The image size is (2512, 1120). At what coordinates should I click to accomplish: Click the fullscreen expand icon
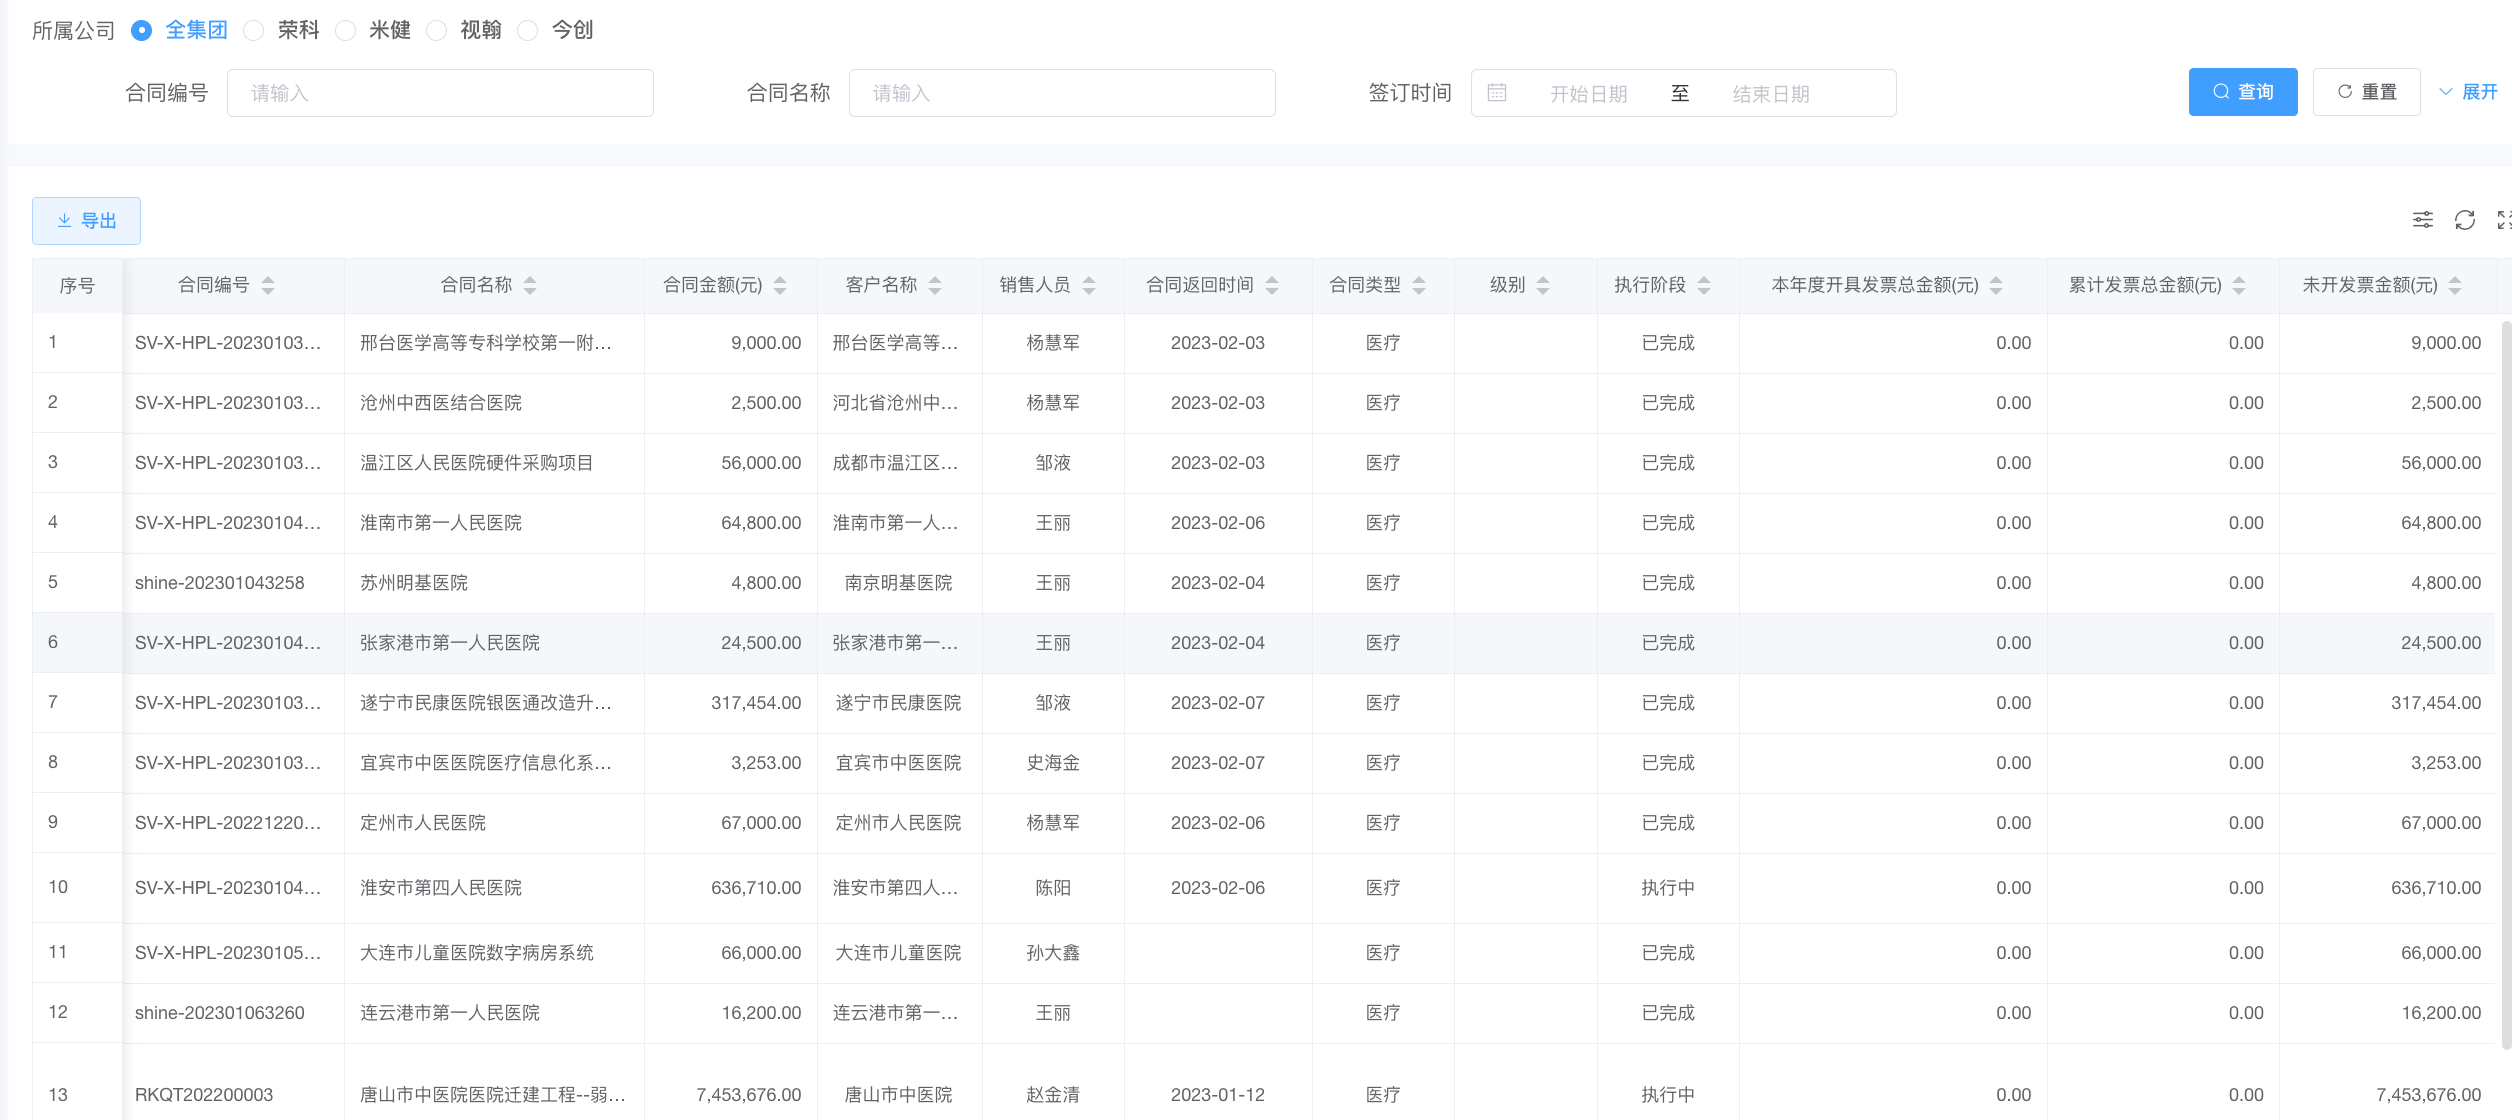pyautogui.click(x=2503, y=220)
